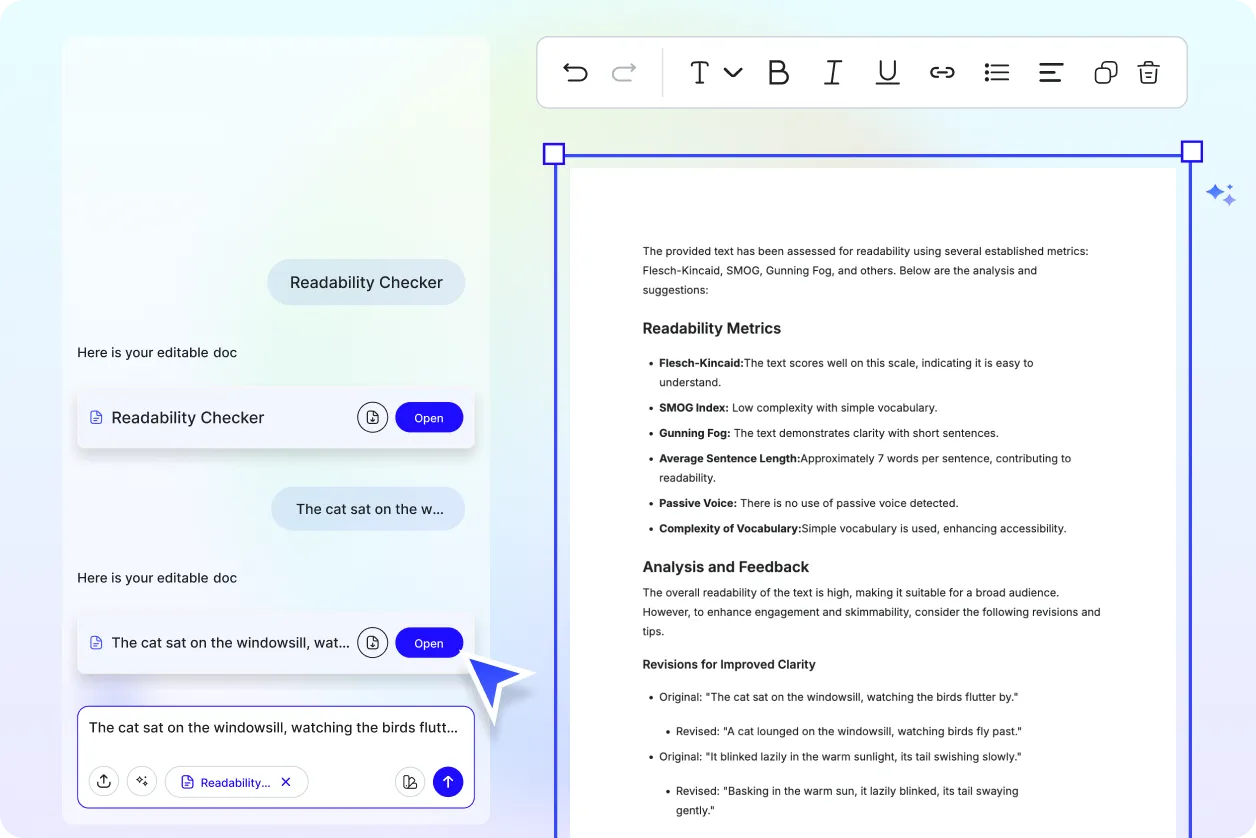1256x838 pixels.
Task: Click the undo arrow in the toolbar
Action: 575,72
